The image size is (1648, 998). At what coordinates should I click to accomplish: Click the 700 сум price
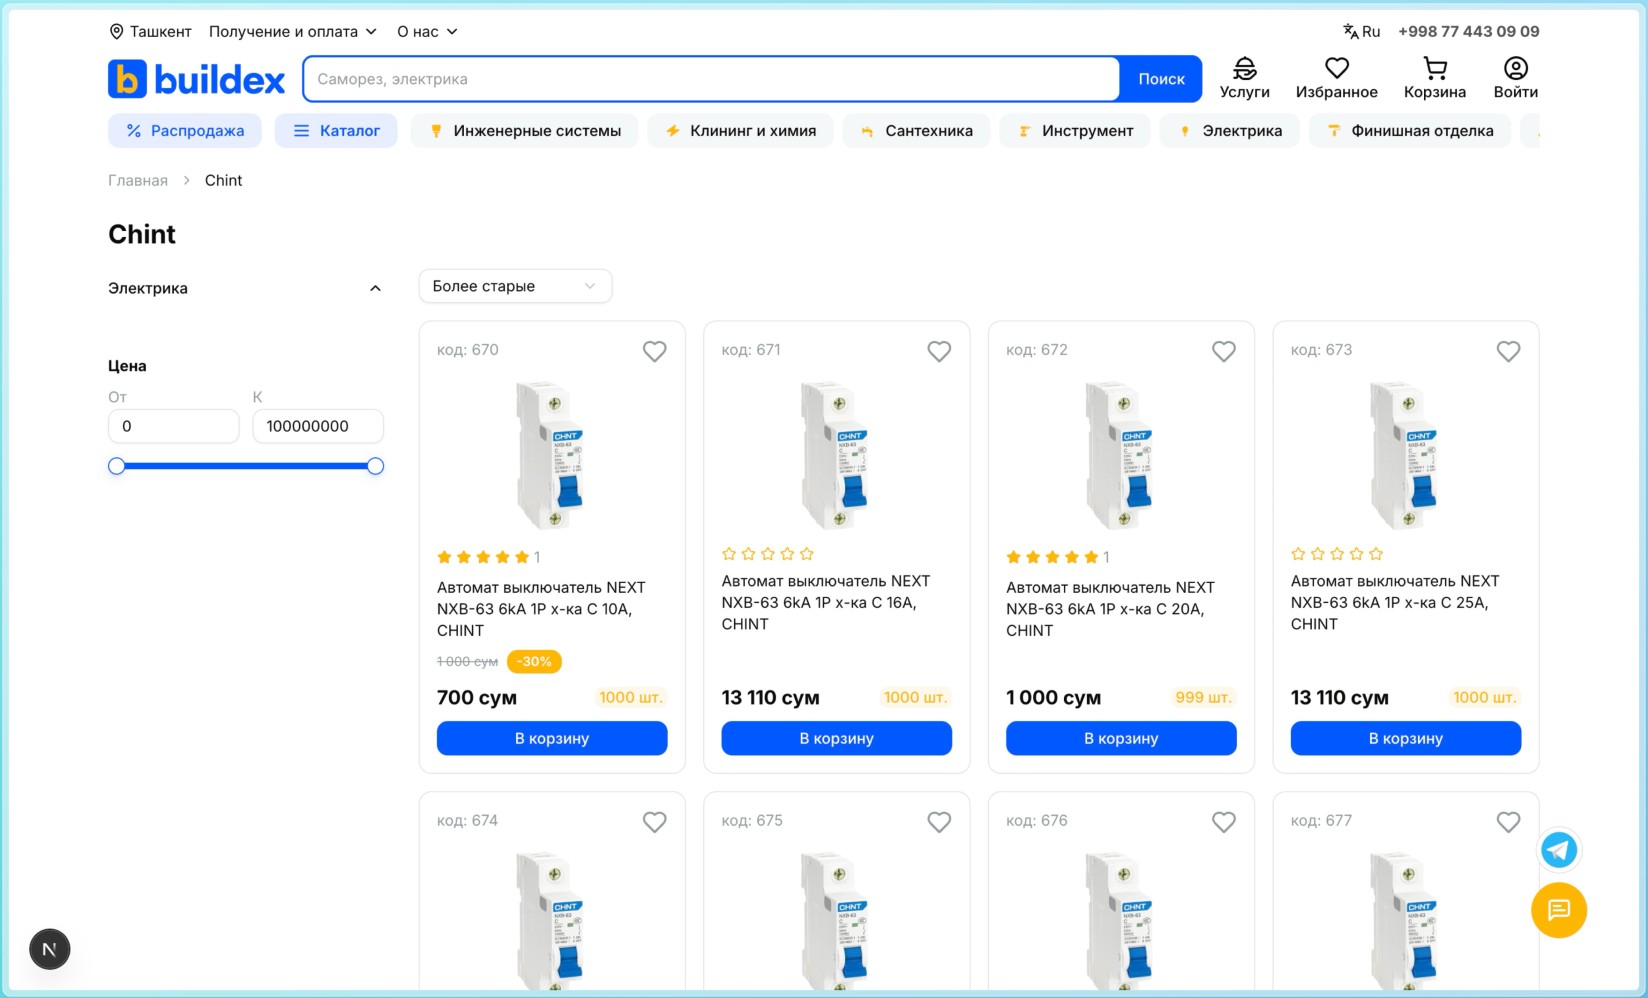click(477, 698)
